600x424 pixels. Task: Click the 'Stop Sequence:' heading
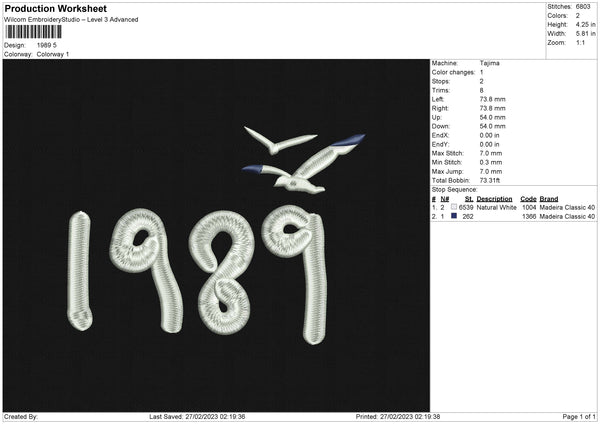click(x=455, y=190)
